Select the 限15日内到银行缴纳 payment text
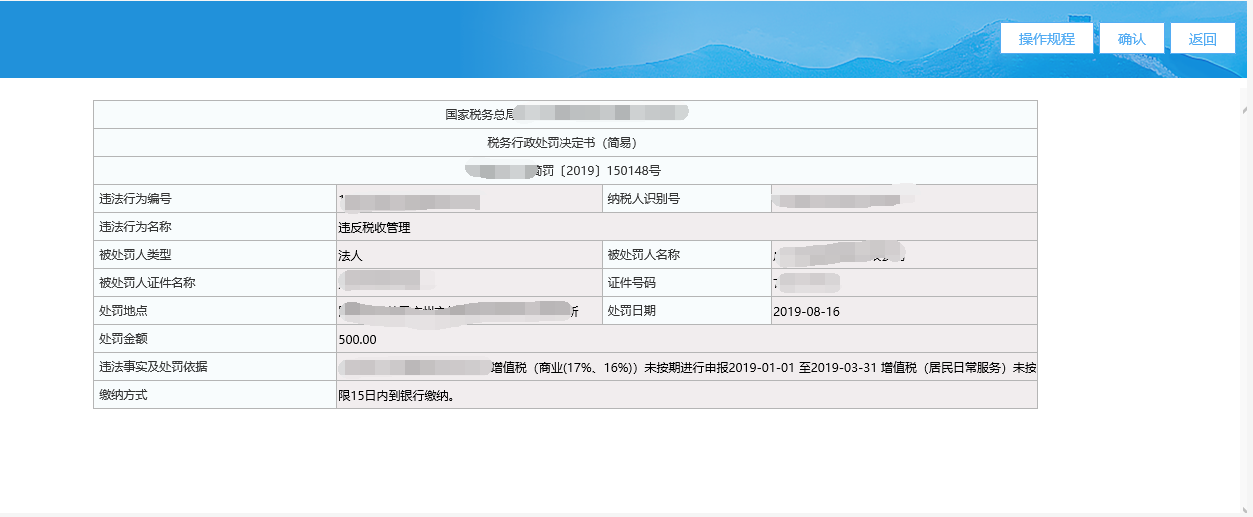 398,395
